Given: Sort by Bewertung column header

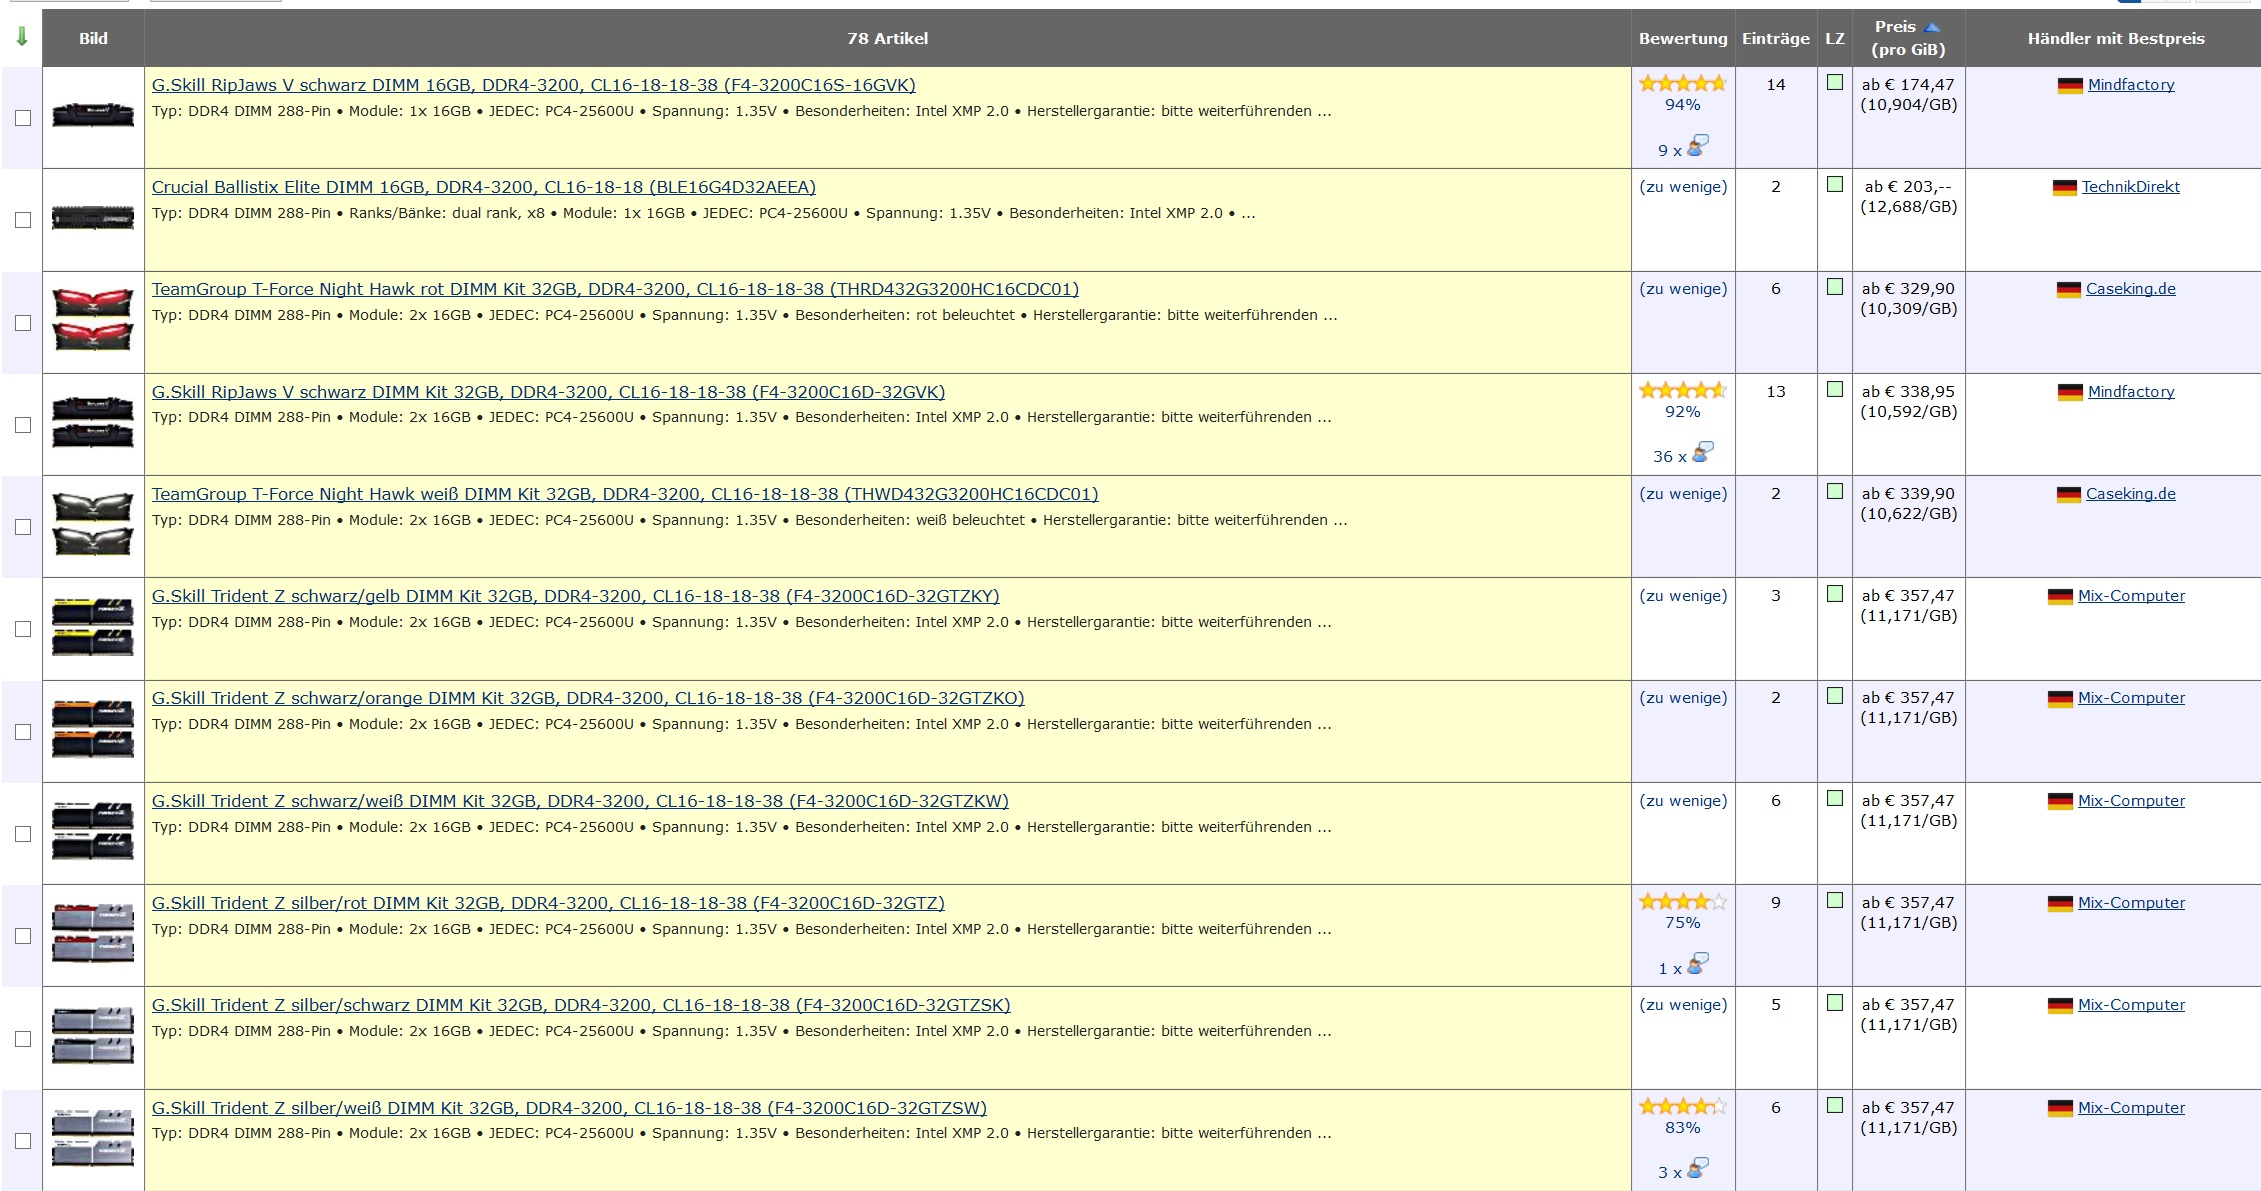Looking at the screenshot, I should 1682,38.
